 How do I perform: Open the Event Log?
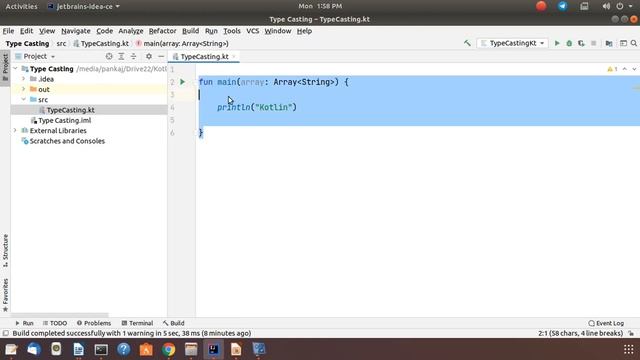(x=606, y=323)
